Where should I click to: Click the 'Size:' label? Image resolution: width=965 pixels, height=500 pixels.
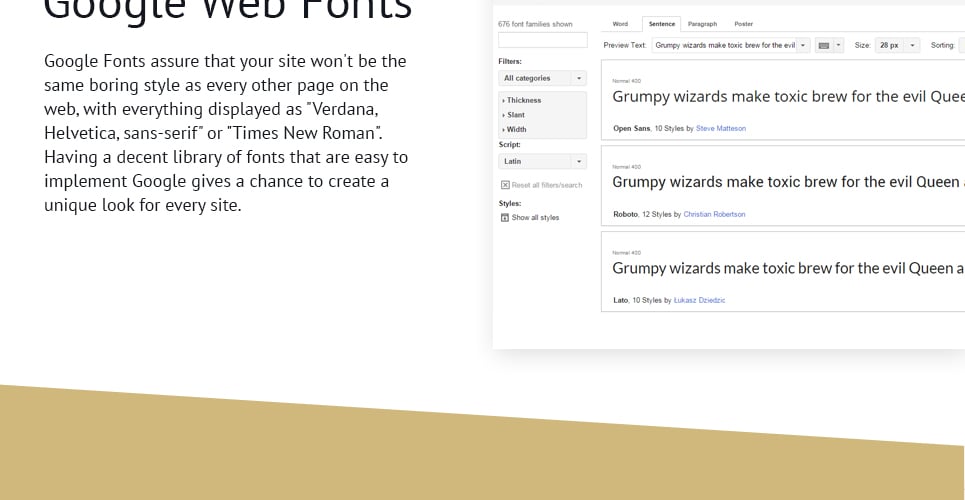coord(862,46)
